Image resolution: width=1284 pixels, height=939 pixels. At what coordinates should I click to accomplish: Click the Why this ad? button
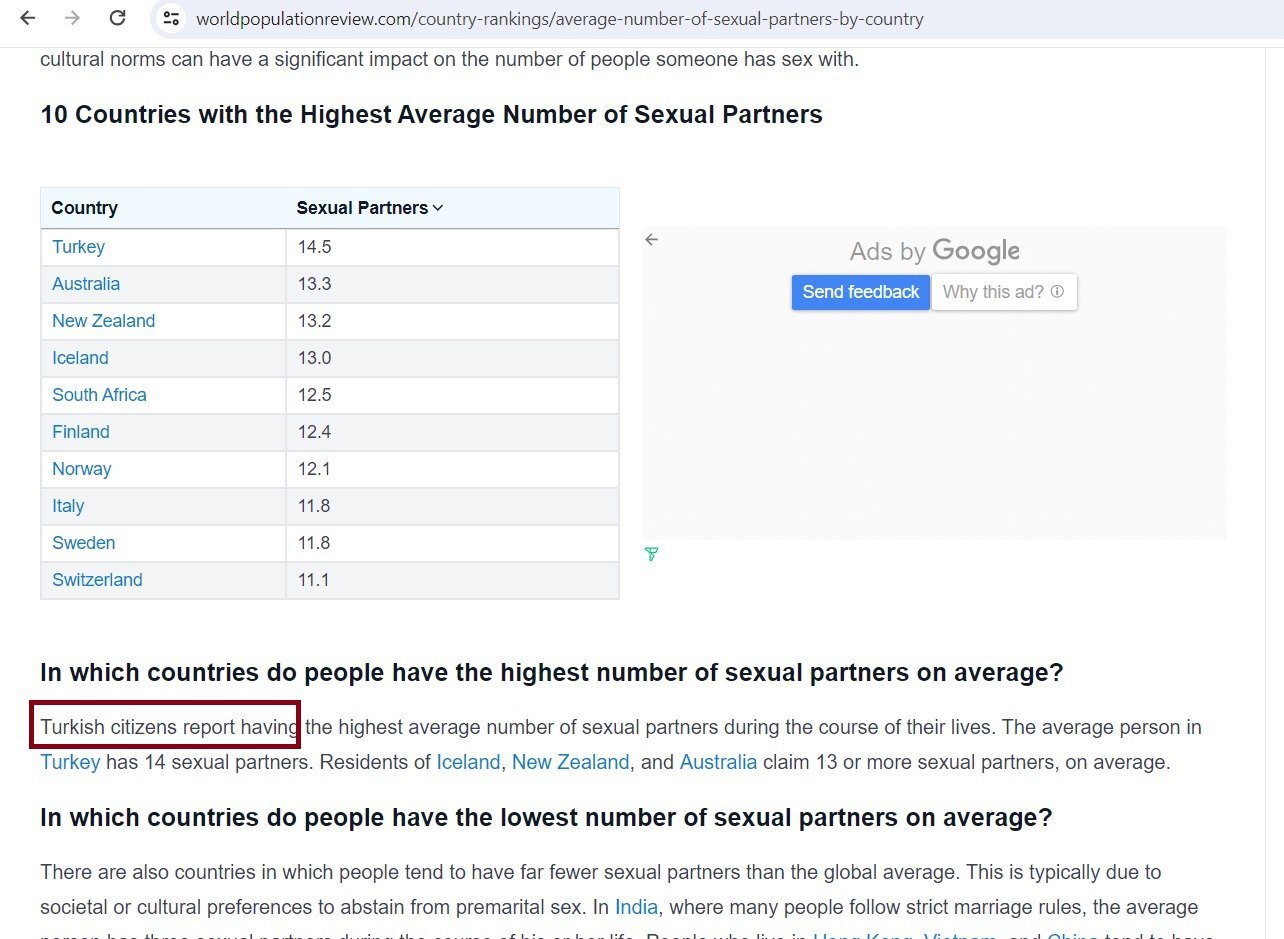(x=993, y=292)
